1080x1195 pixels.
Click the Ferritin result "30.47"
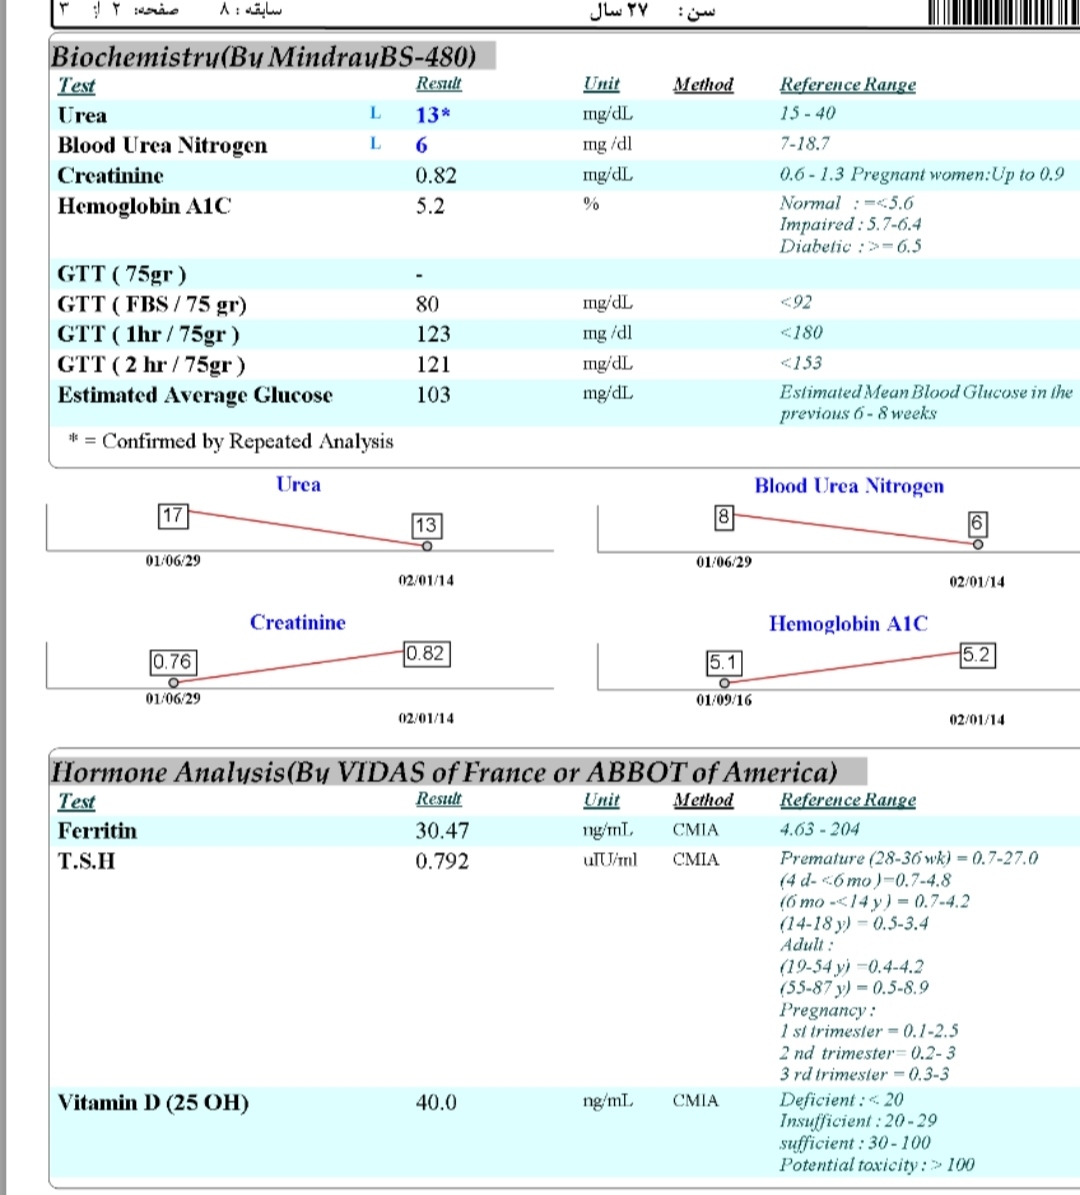(x=442, y=831)
